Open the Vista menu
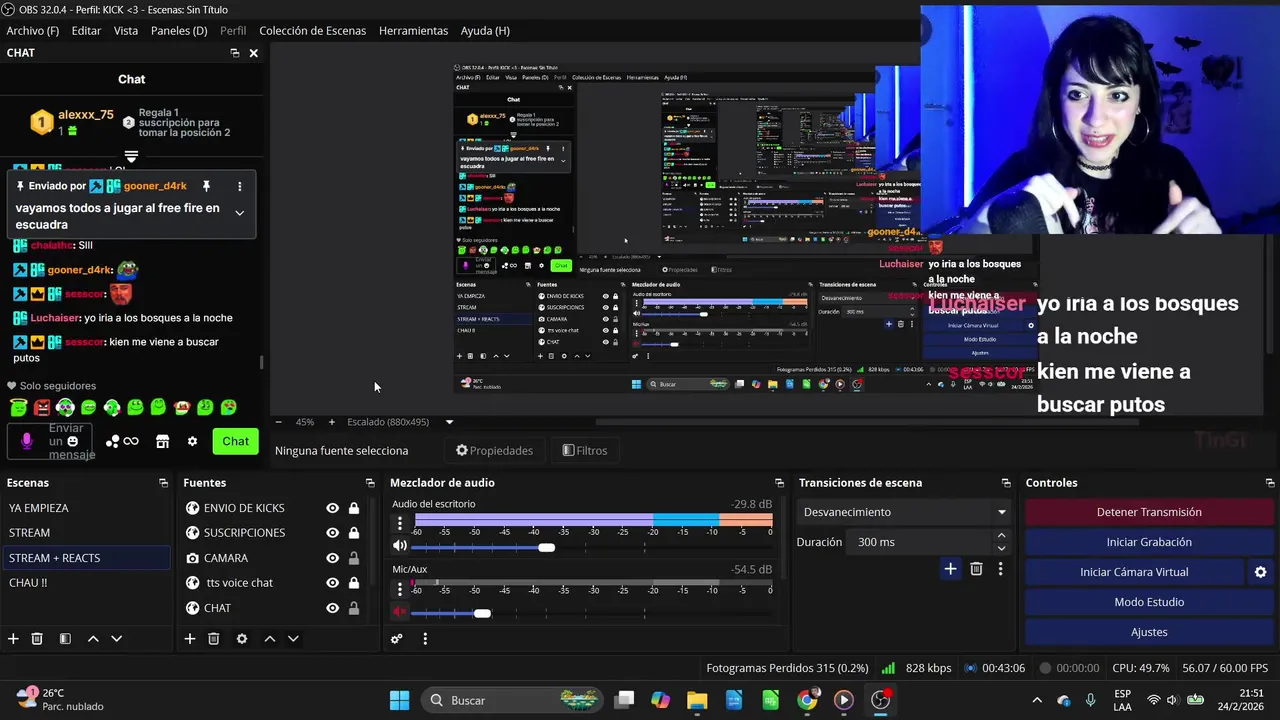 (x=126, y=31)
